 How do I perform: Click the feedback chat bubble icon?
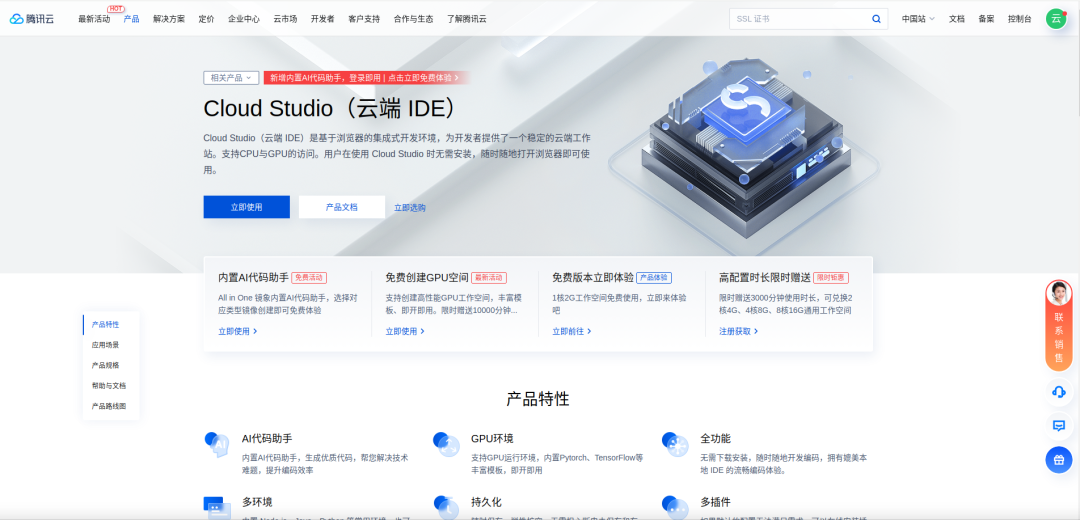[x=1059, y=426]
